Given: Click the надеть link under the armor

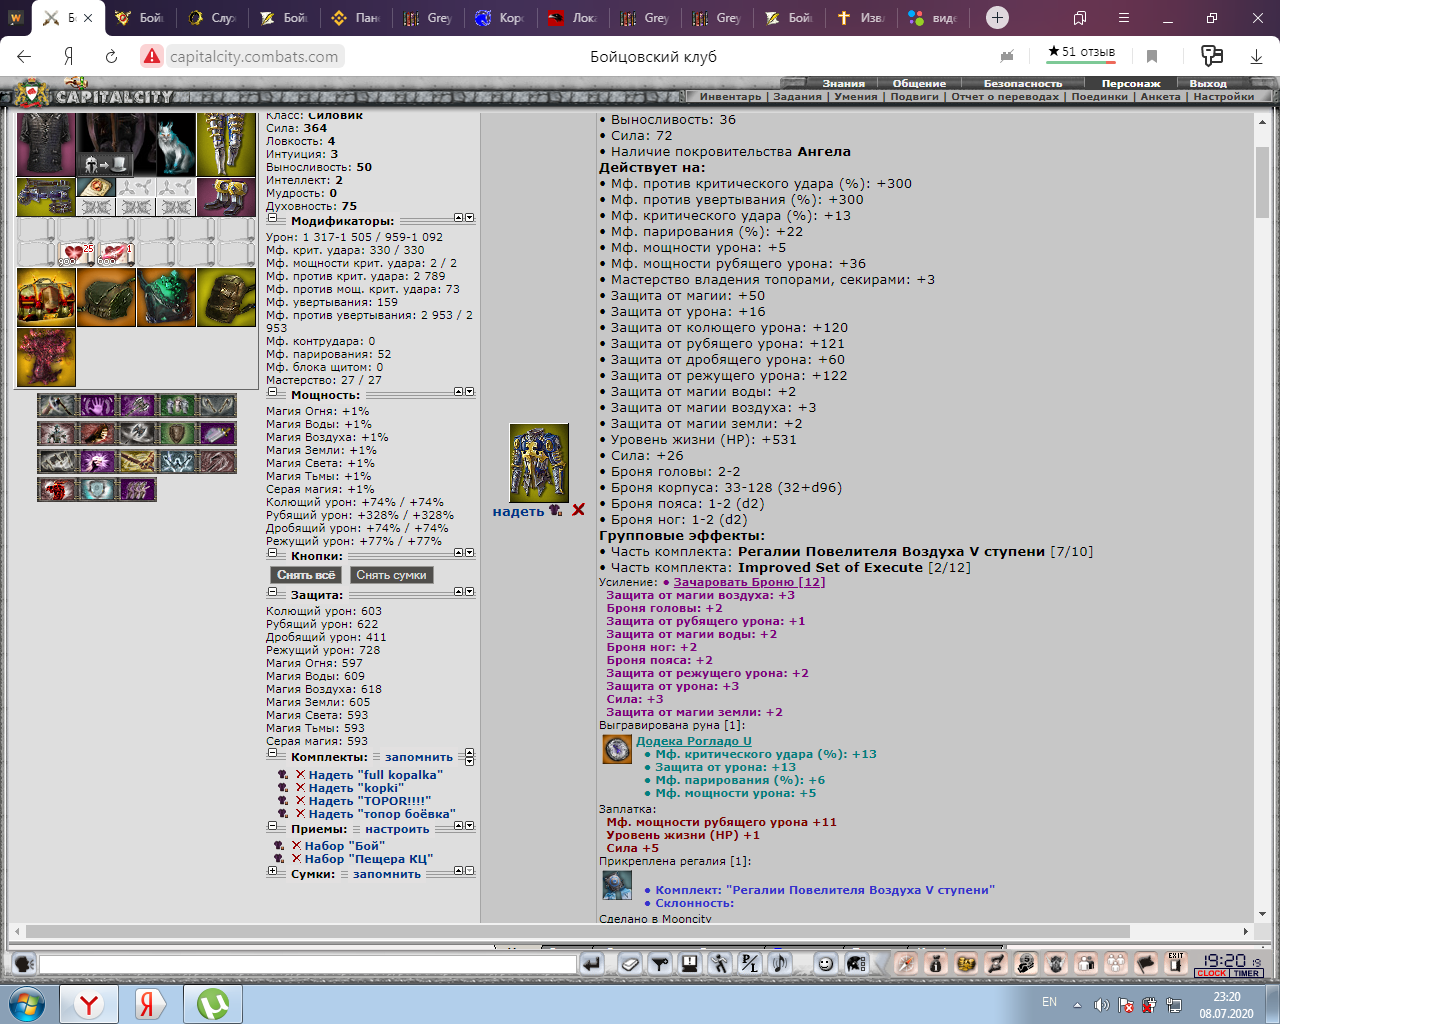Looking at the screenshot, I should coord(518,511).
